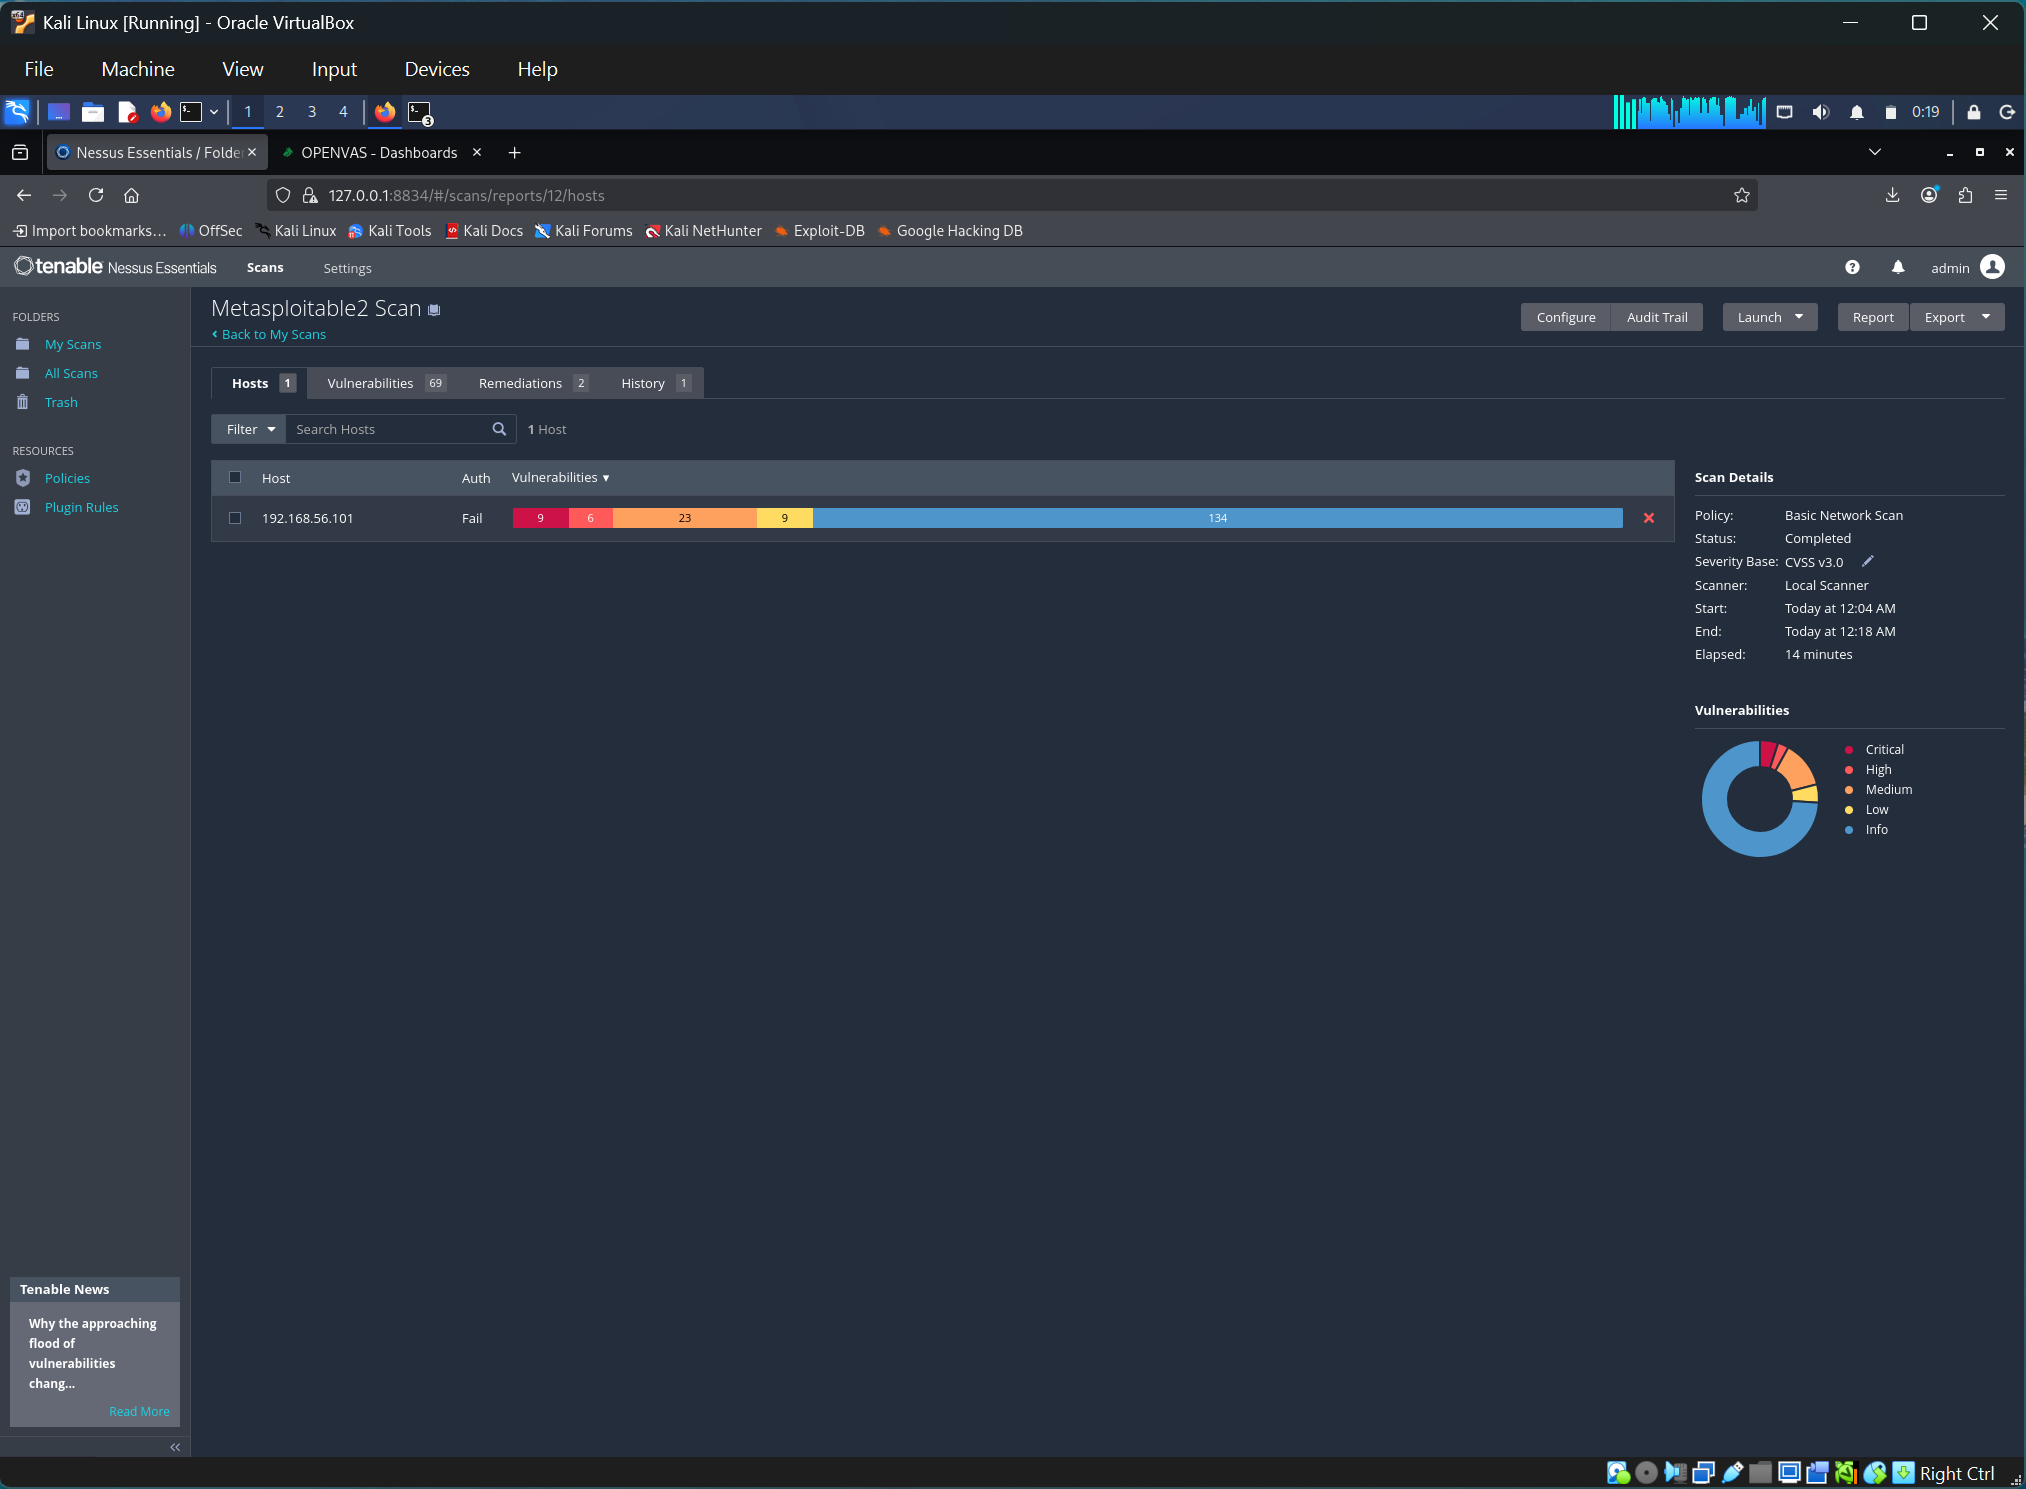Open the Exploit-DB bookmark

(x=820, y=231)
